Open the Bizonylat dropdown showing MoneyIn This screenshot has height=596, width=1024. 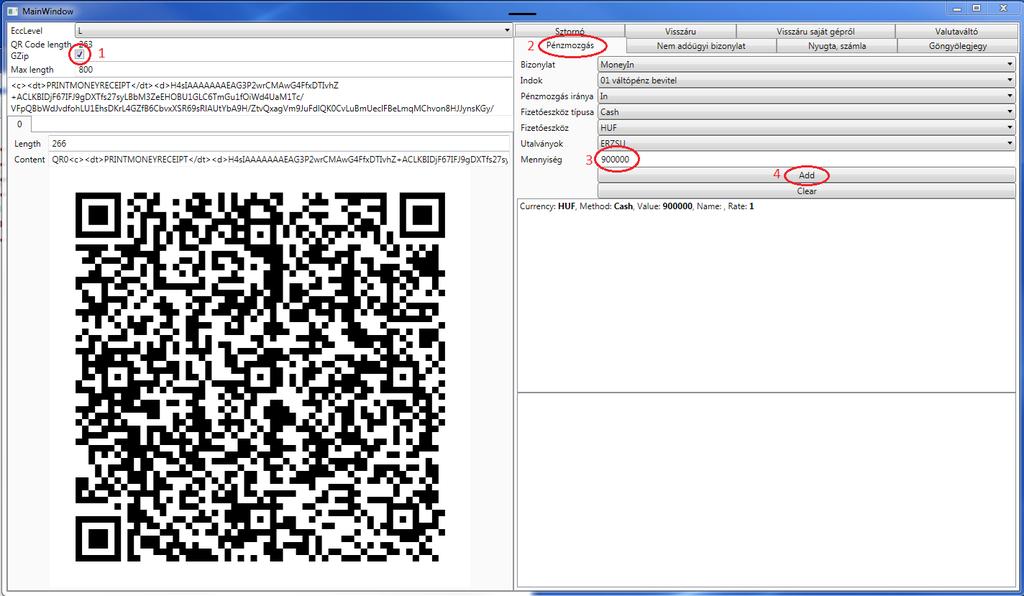click(x=807, y=65)
